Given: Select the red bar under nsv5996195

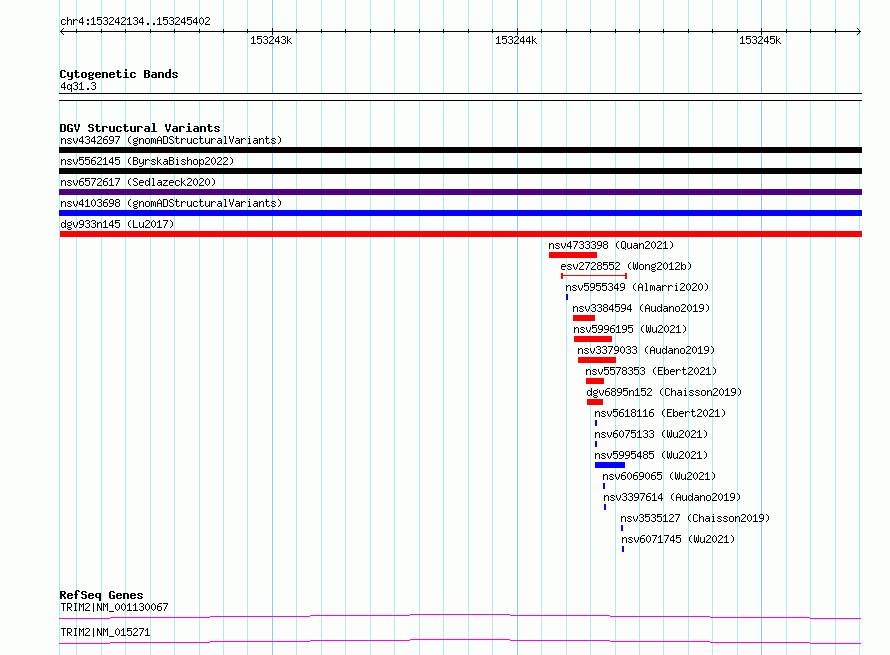Looking at the screenshot, I should click(593, 339).
